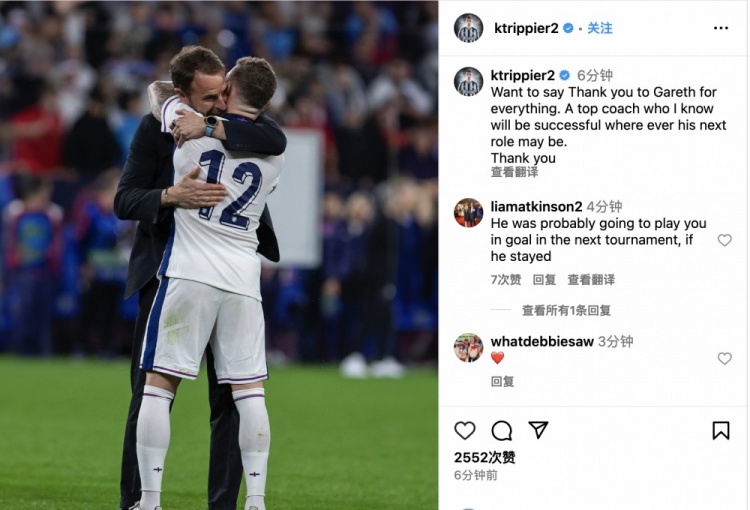
Task: Save post with bookmark icon
Action: pos(721,431)
